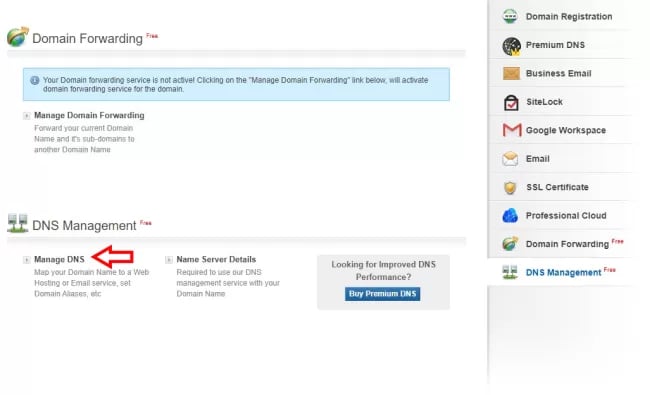Click the DNS Management section heading
The image size is (650, 395).
point(84,225)
